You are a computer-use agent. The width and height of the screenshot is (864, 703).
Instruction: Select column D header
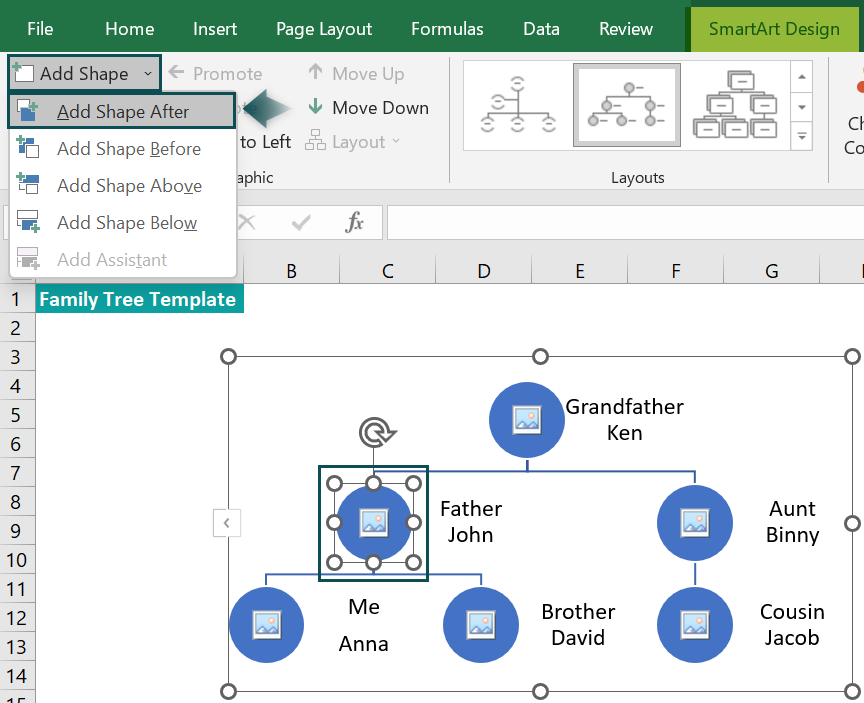483,271
